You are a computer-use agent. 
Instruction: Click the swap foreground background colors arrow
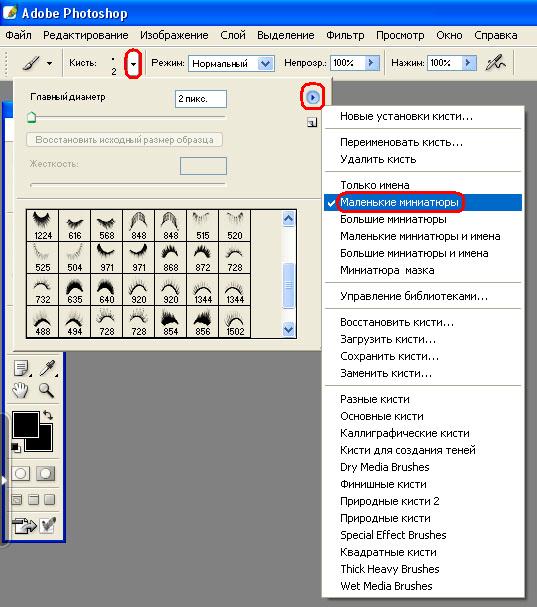coord(48,415)
